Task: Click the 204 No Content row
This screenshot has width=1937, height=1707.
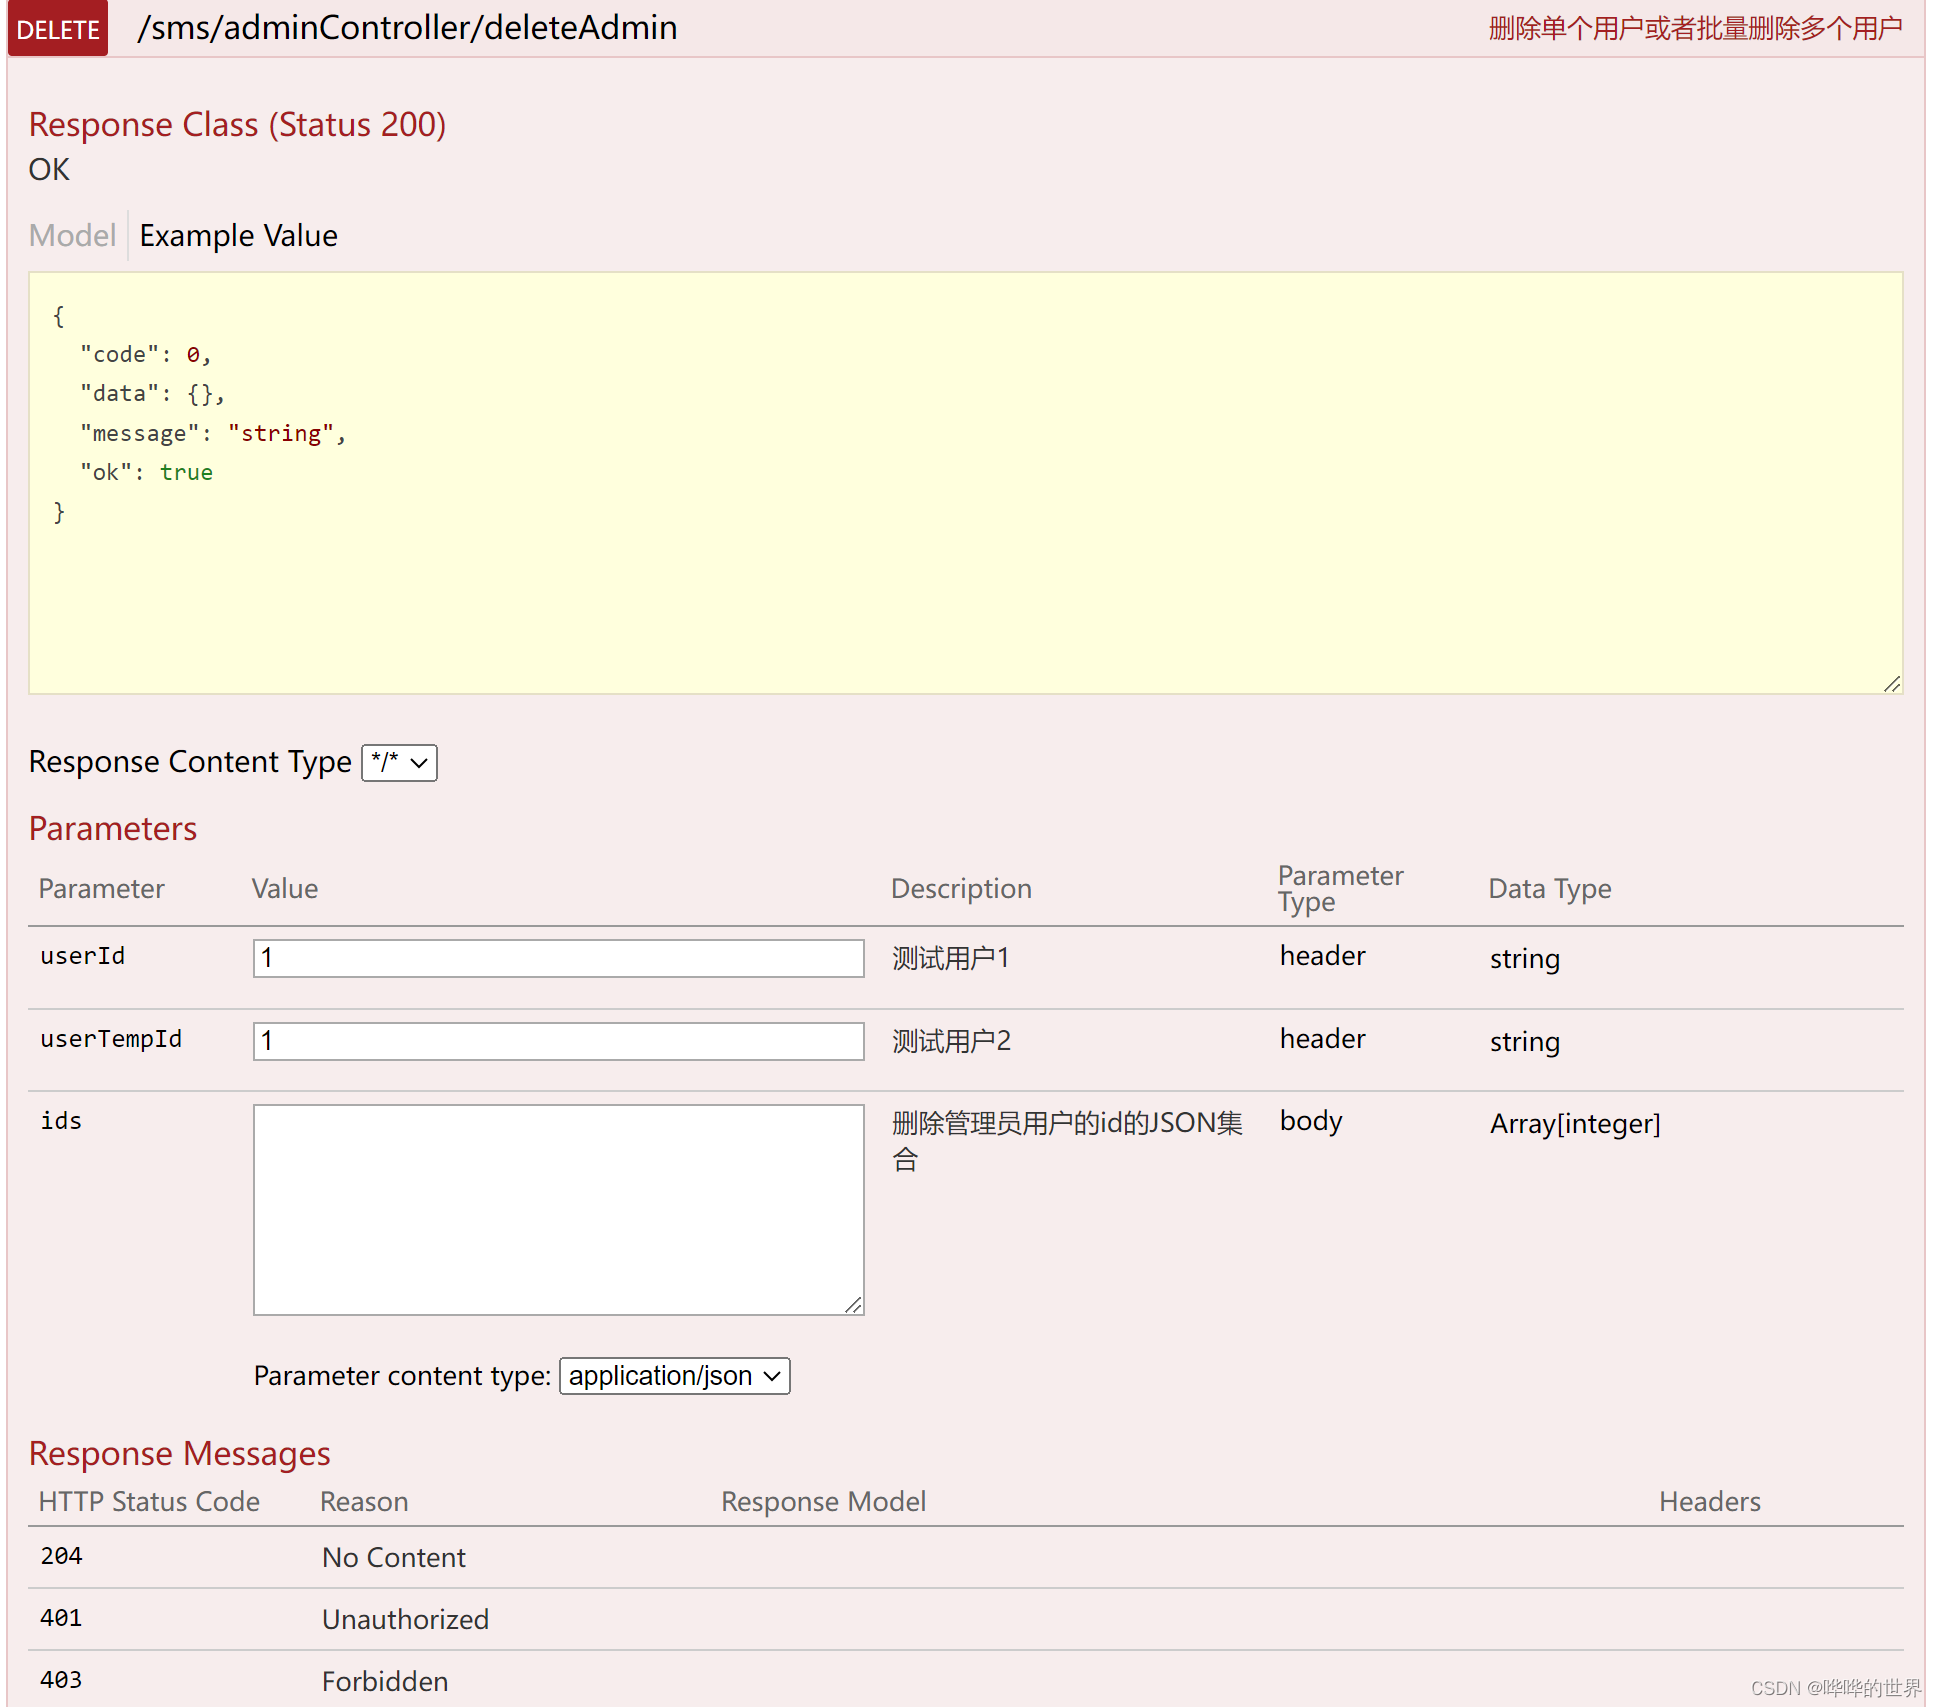Action: click(x=393, y=1557)
